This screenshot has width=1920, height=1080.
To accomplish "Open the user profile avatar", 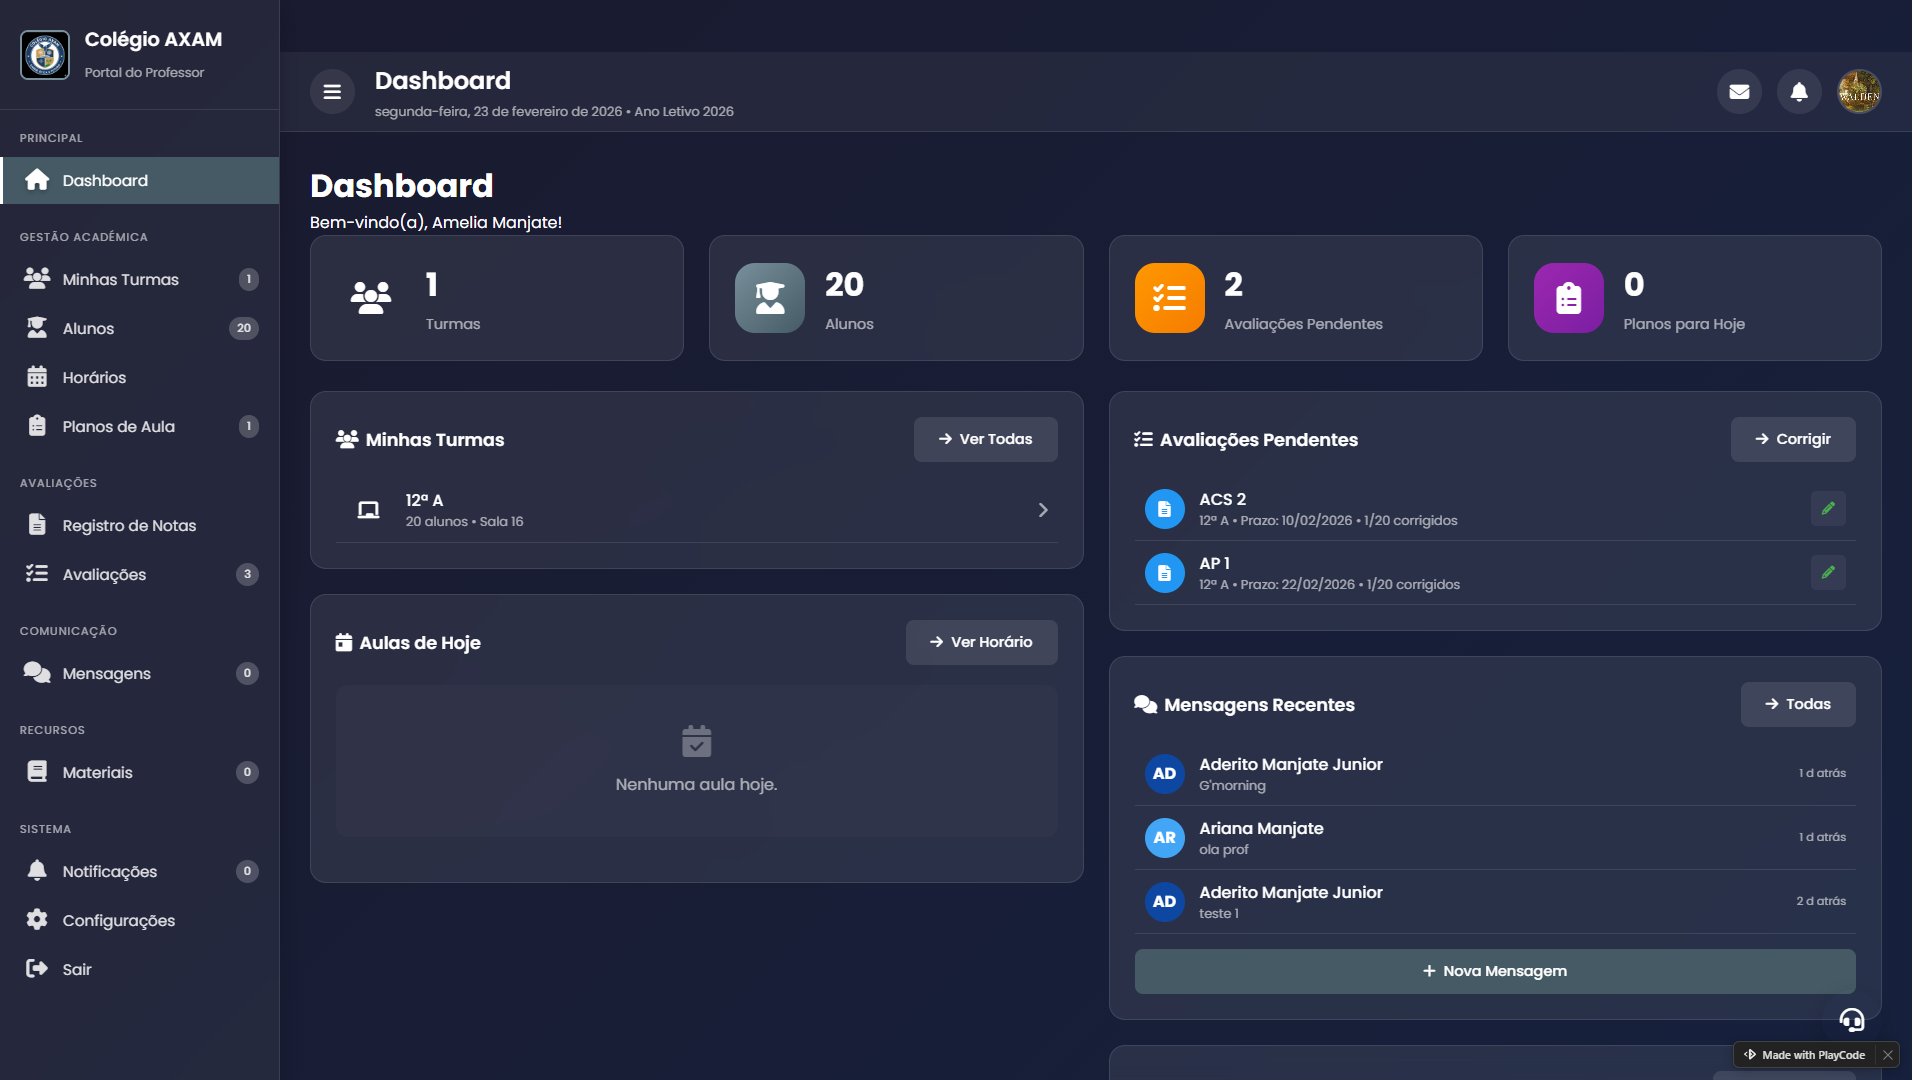I will [x=1859, y=92].
